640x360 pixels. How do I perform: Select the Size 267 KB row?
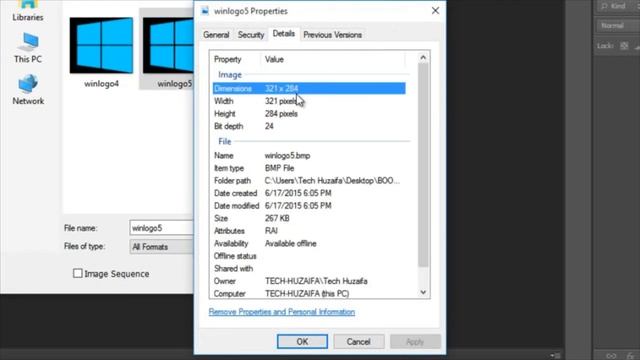point(309,218)
